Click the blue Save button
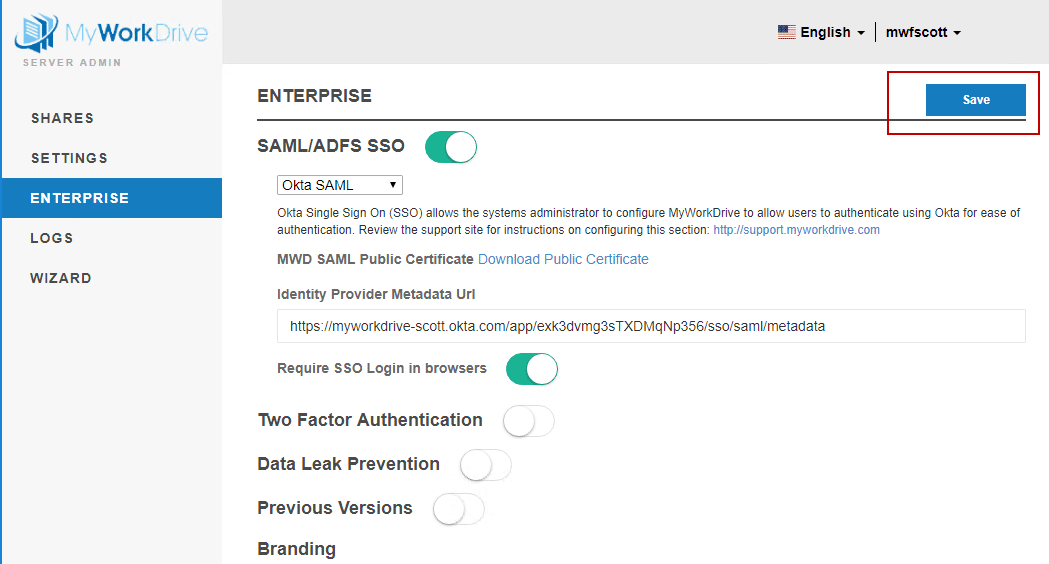 975,100
